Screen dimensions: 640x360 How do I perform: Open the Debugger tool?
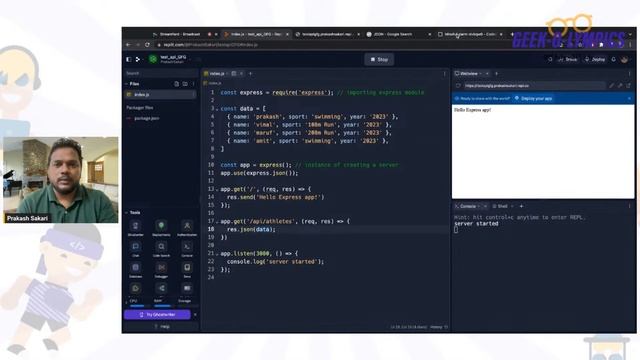161,270
